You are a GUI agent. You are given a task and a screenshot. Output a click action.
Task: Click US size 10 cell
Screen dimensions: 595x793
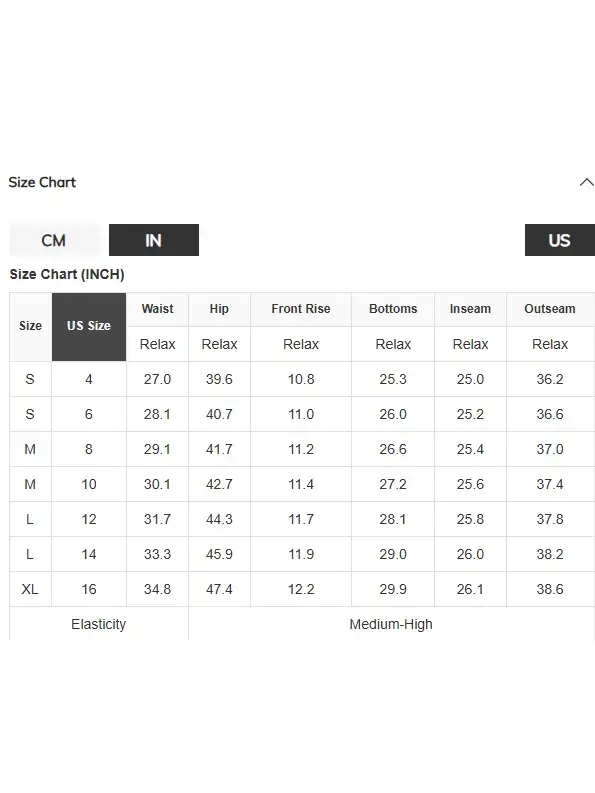(x=89, y=484)
